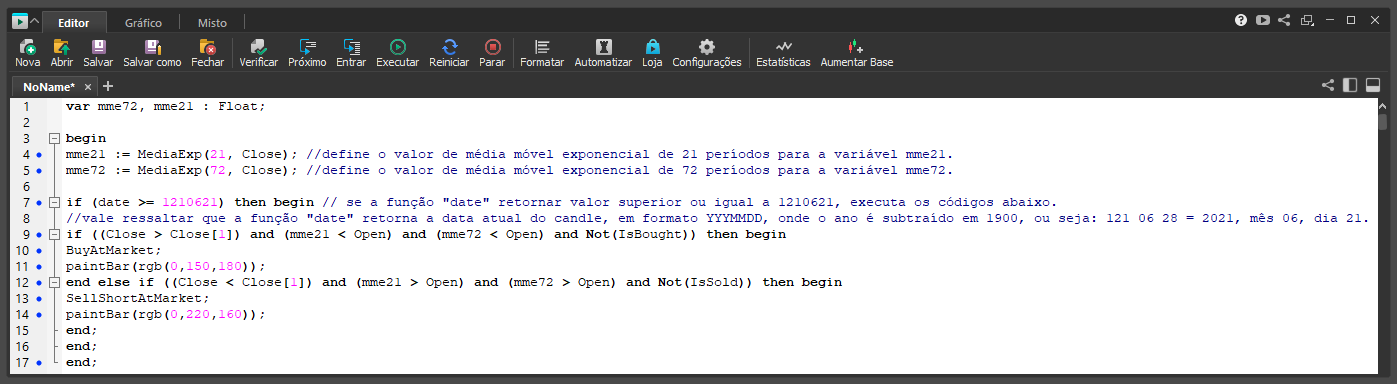
Task: Click line number 1 in the gutter
Action: click(x=26, y=106)
